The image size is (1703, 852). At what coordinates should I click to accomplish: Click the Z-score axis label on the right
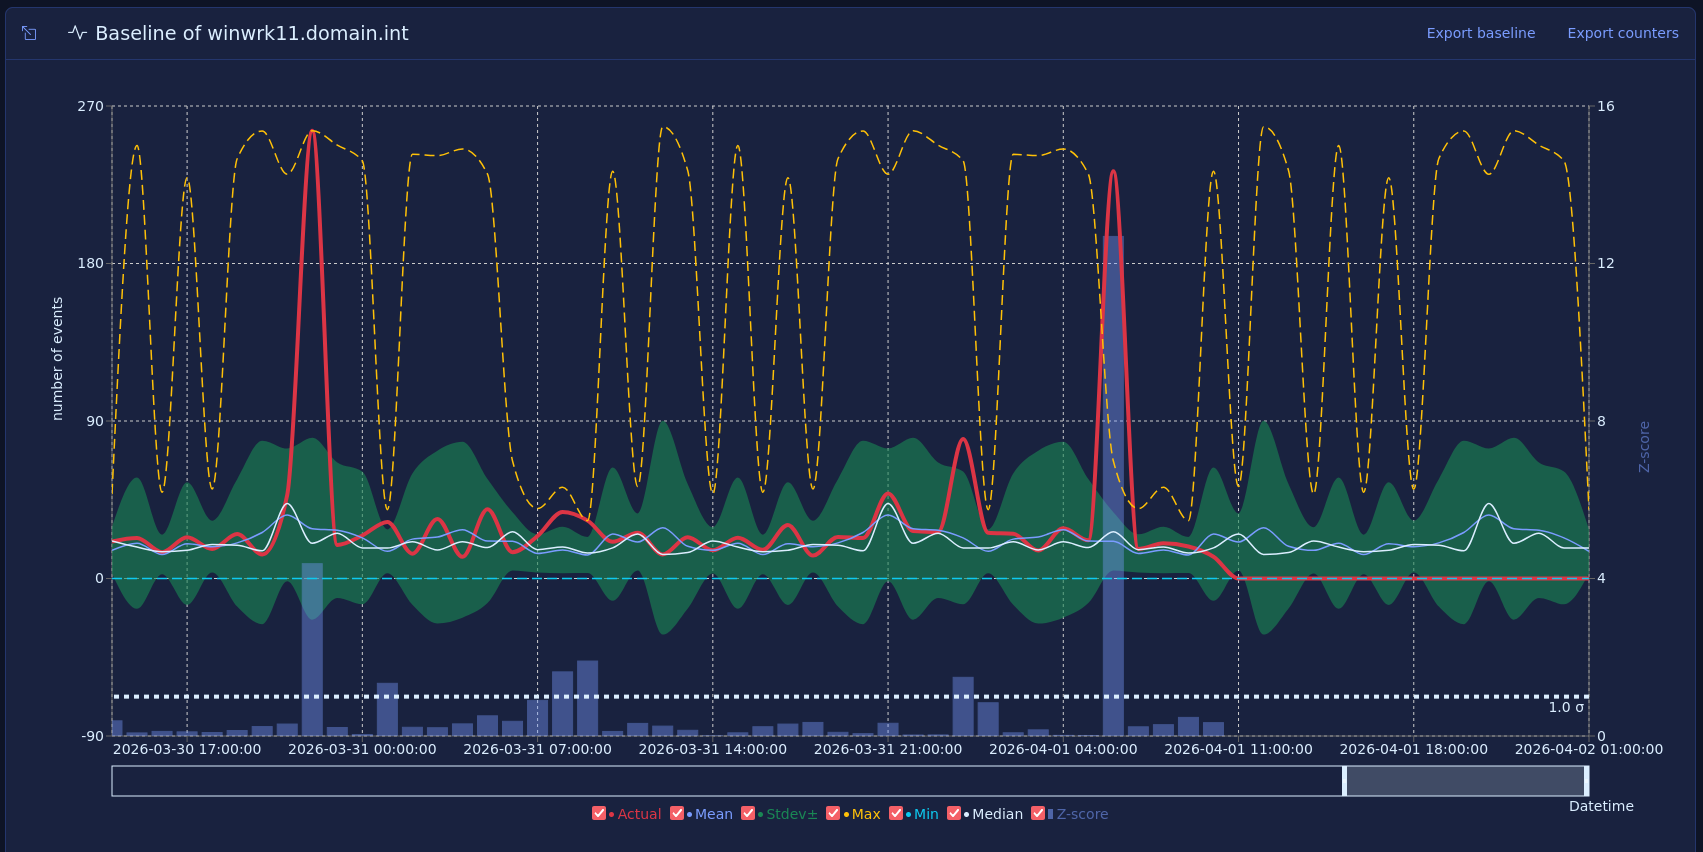1644,446
